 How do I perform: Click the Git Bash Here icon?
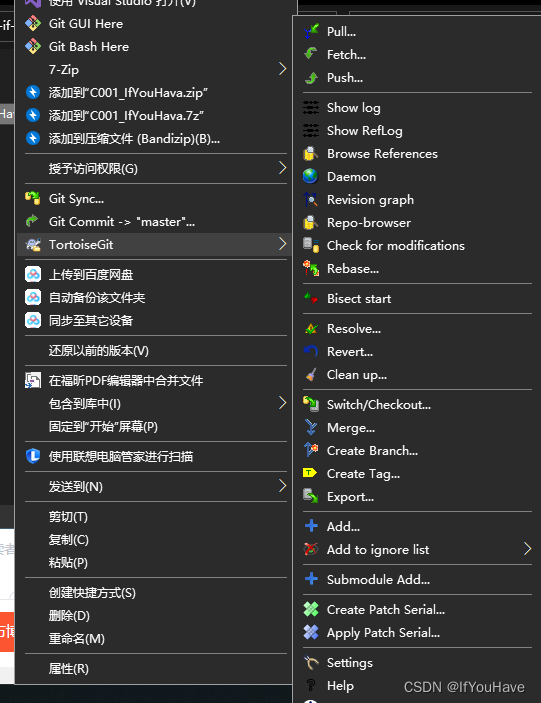(x=33, y=46)
